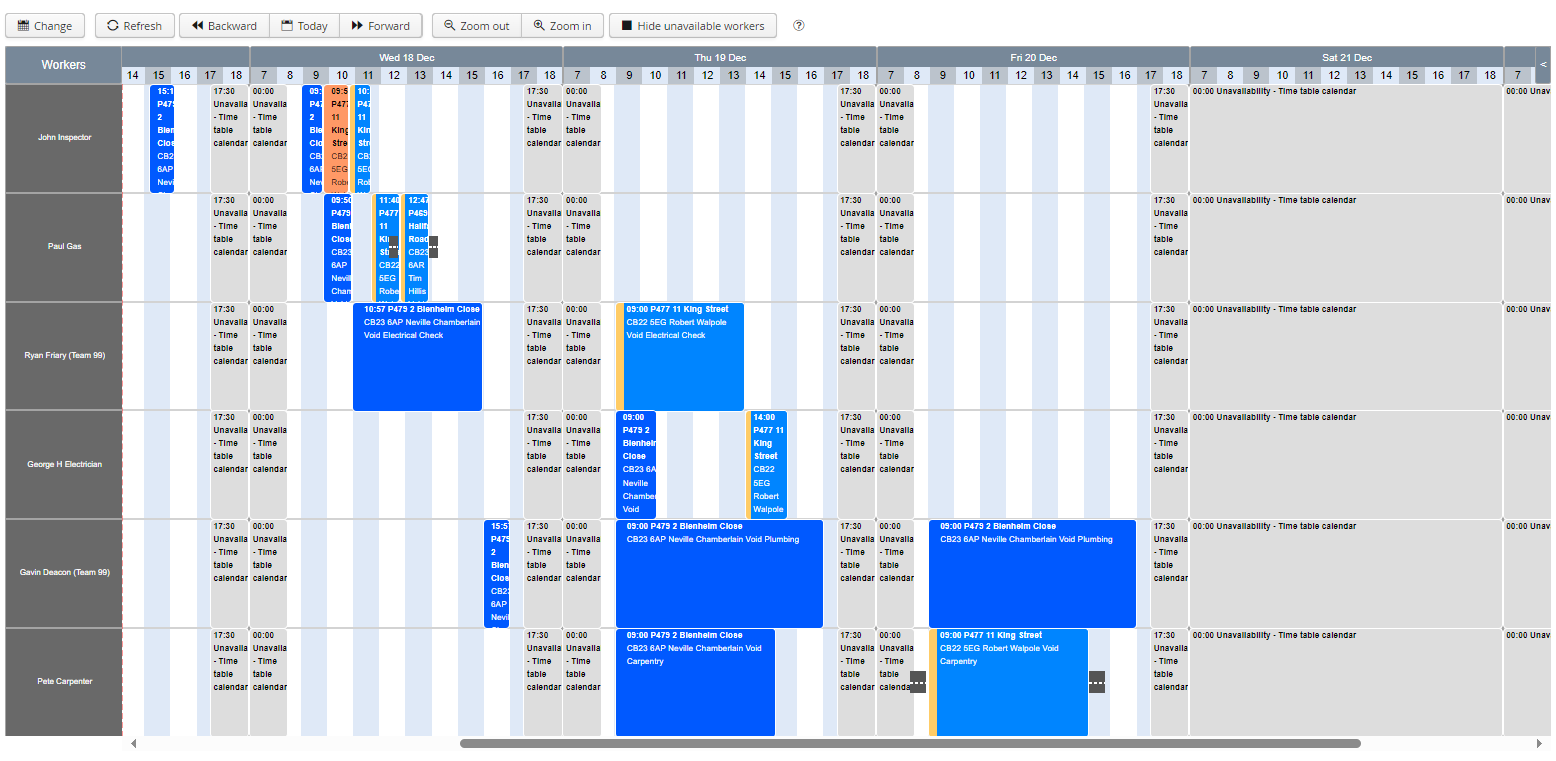Open Paul Gas's 11:40 P477 King Street appointment
This screenshot has height=761, width=1556.
[388, 247]
